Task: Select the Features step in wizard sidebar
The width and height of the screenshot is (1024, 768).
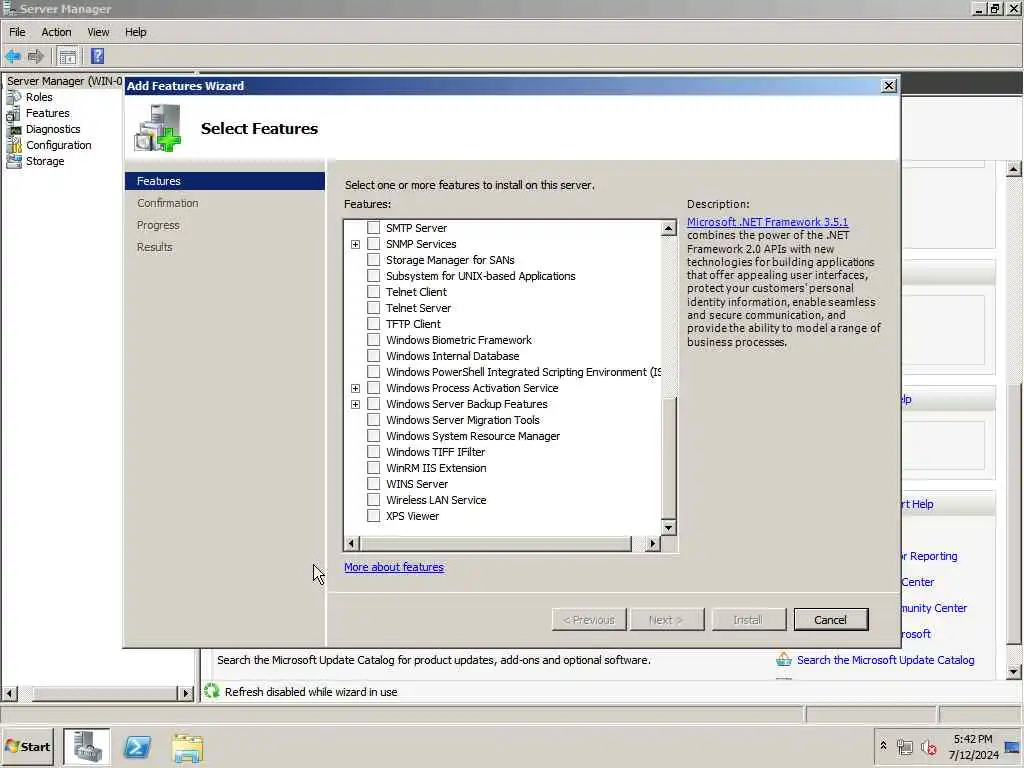Action: (x=225, y=181)
